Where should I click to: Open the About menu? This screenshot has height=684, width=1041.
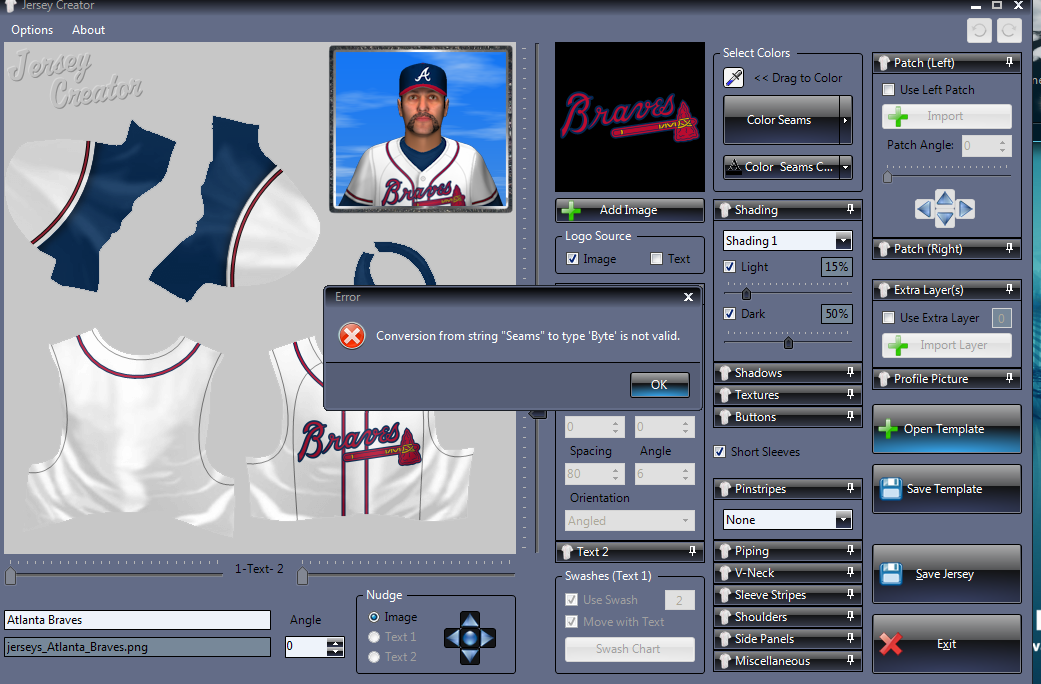pyautogui.click(x=88, y=30)
